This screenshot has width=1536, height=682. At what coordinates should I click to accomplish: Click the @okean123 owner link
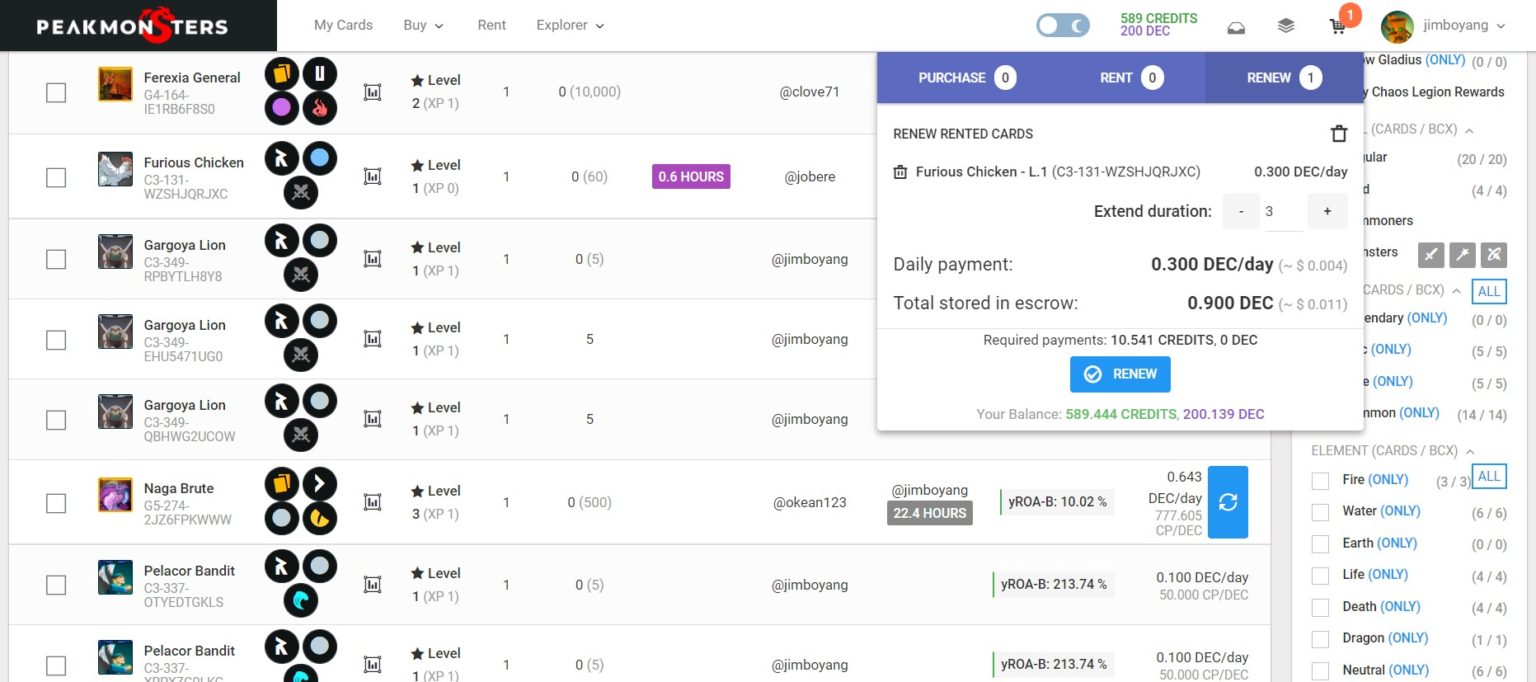(x=809, y=502)
